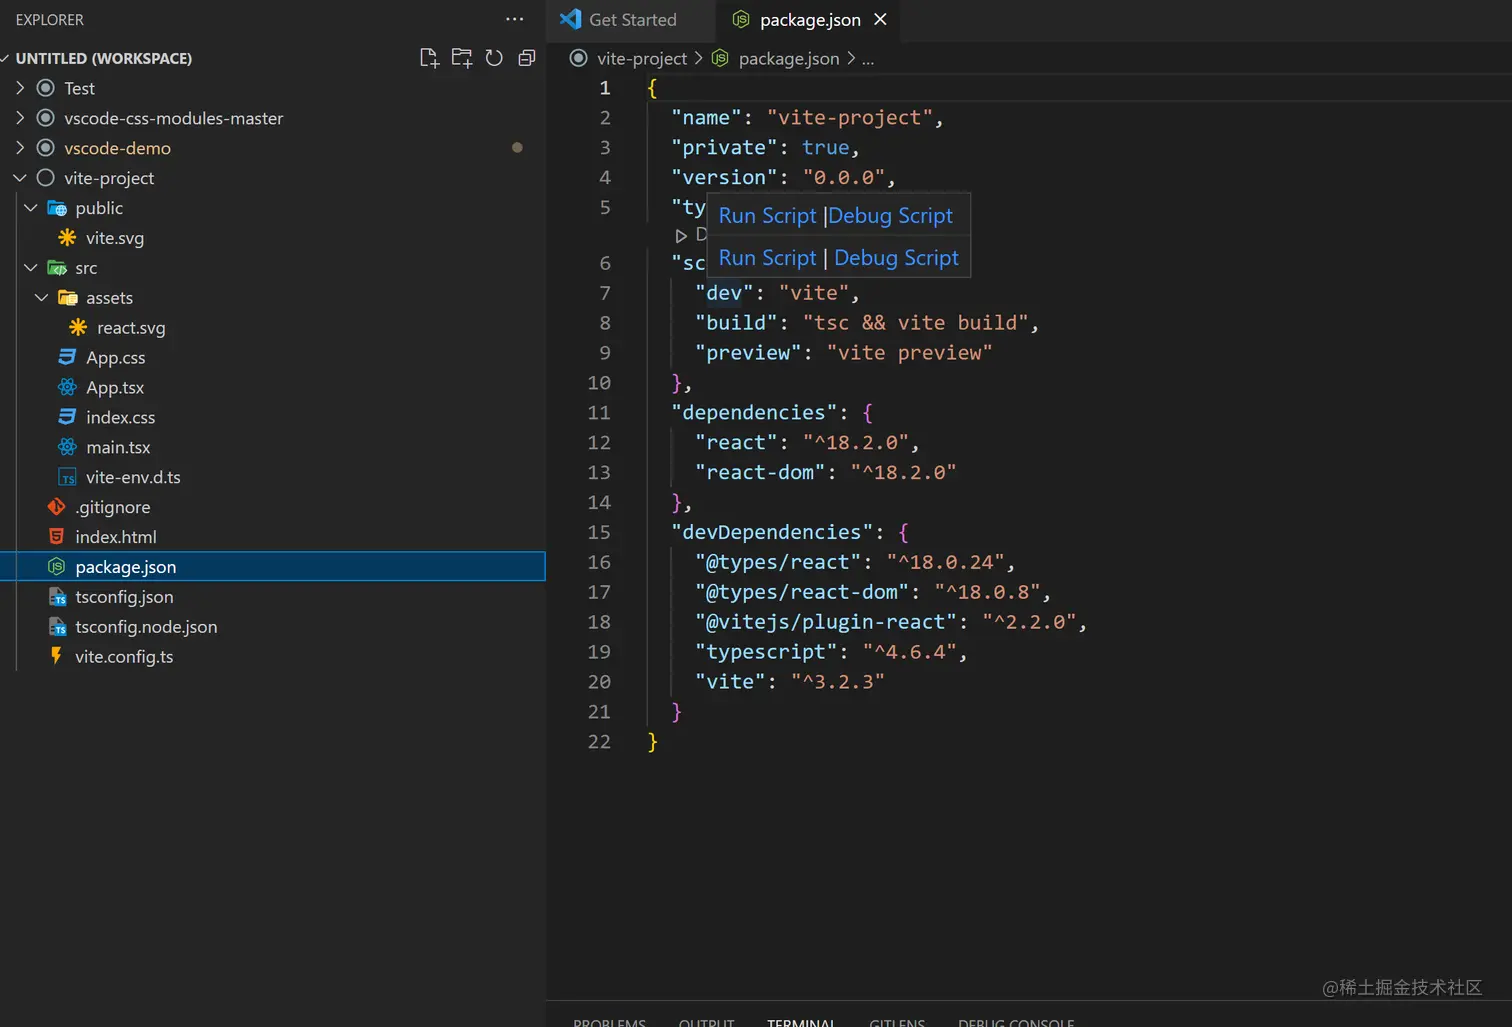Select the index.html file
1512x1027 pixels.
(115, 537)
